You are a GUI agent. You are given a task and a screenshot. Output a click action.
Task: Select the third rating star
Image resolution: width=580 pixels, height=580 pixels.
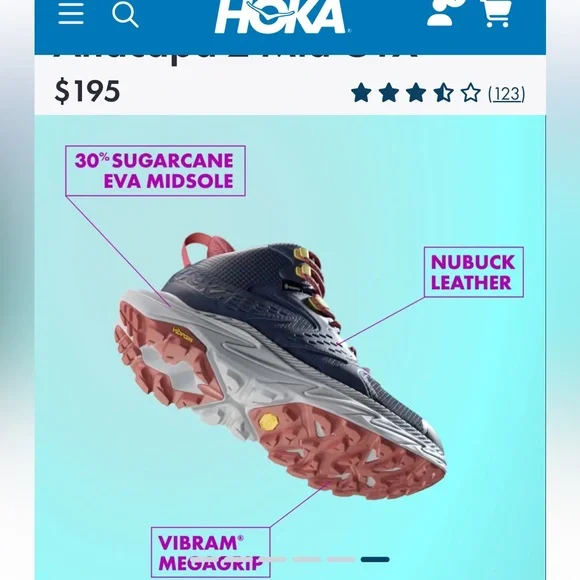tap(416, 92)
